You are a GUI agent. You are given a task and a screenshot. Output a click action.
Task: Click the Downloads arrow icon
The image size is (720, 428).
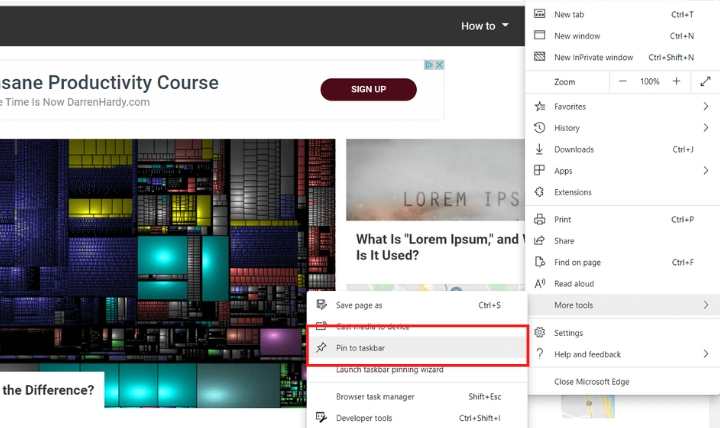pos(540,149)
